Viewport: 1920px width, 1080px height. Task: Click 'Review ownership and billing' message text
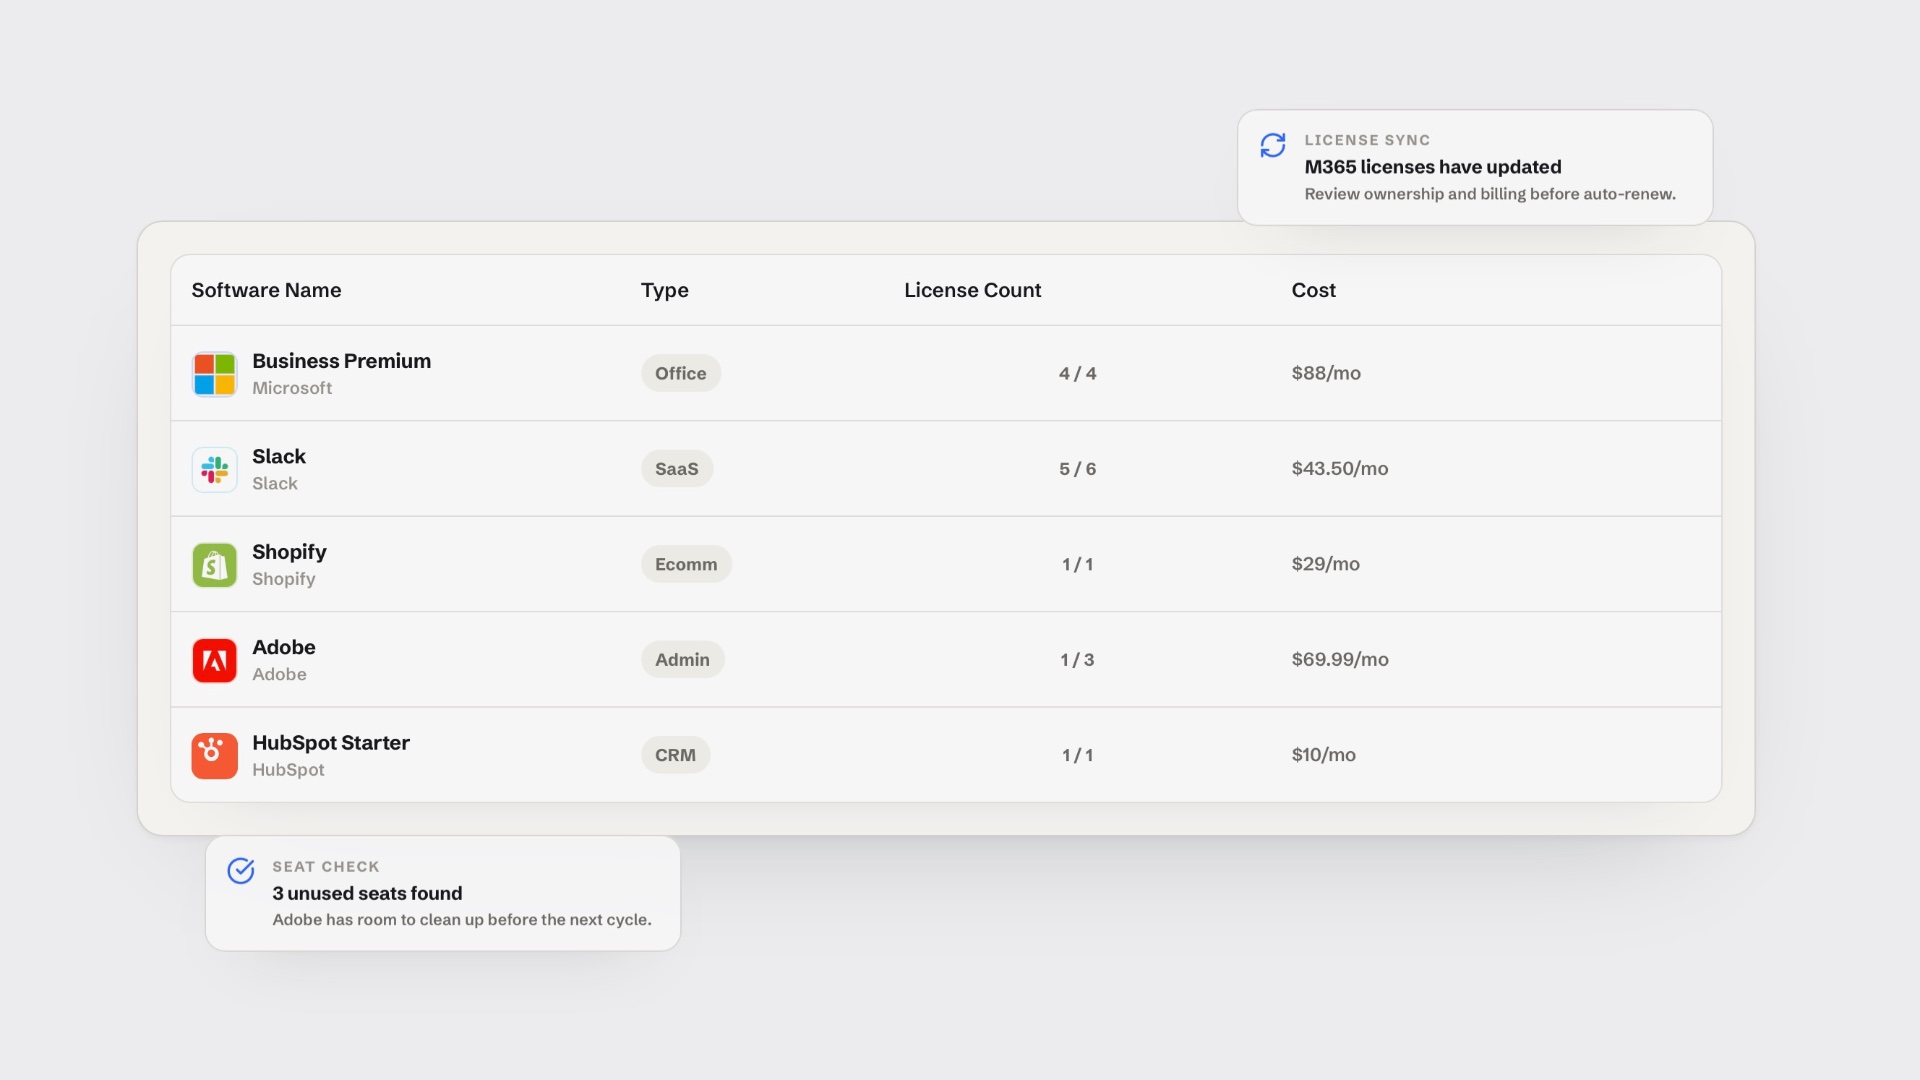pos(1490,194)
